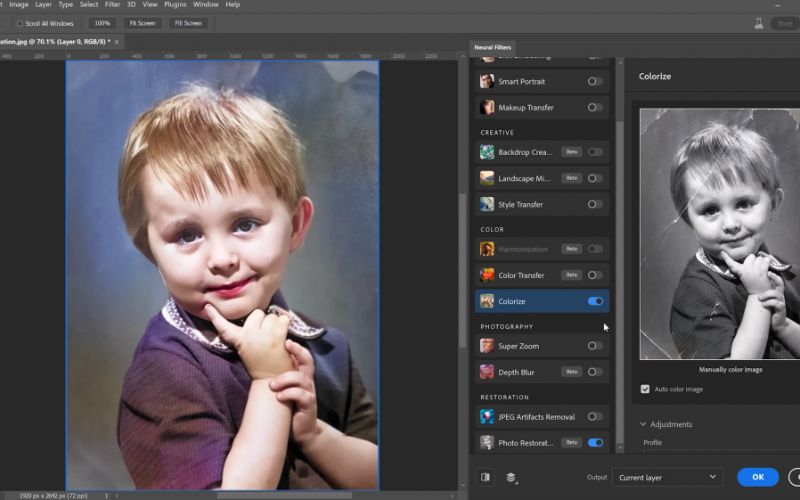Click the Style Transfer label
800x500 pixels.
[520, 205]
